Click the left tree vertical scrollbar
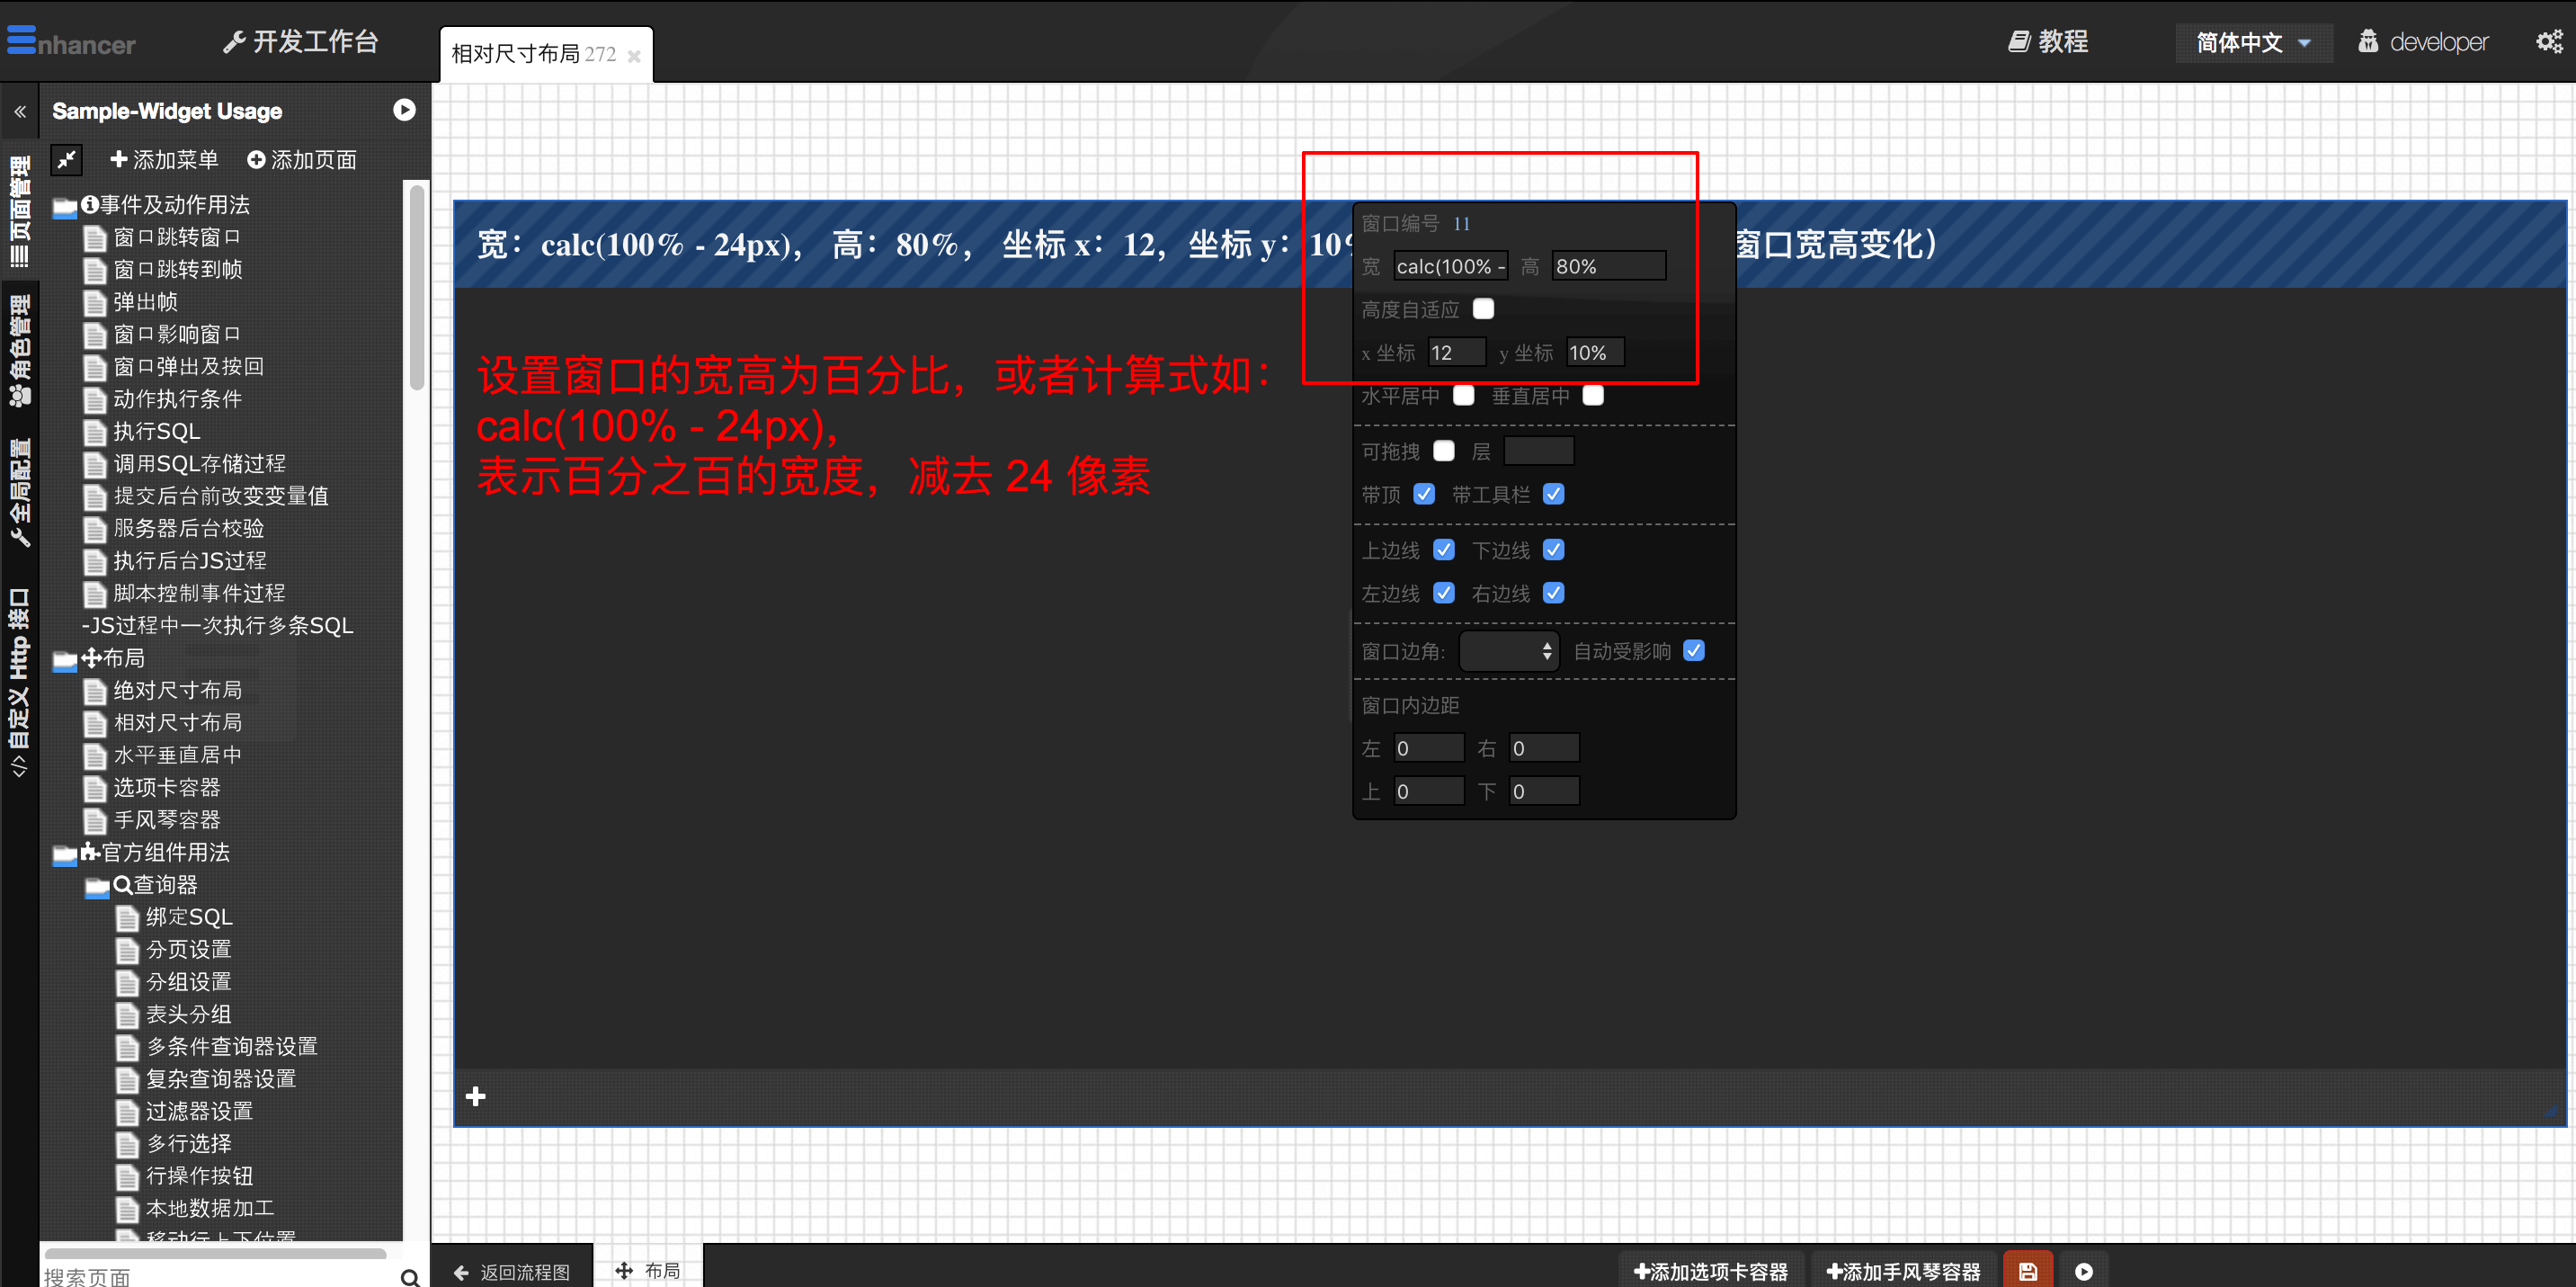Screen dimensions: 2576x1287 pos(416,286)
